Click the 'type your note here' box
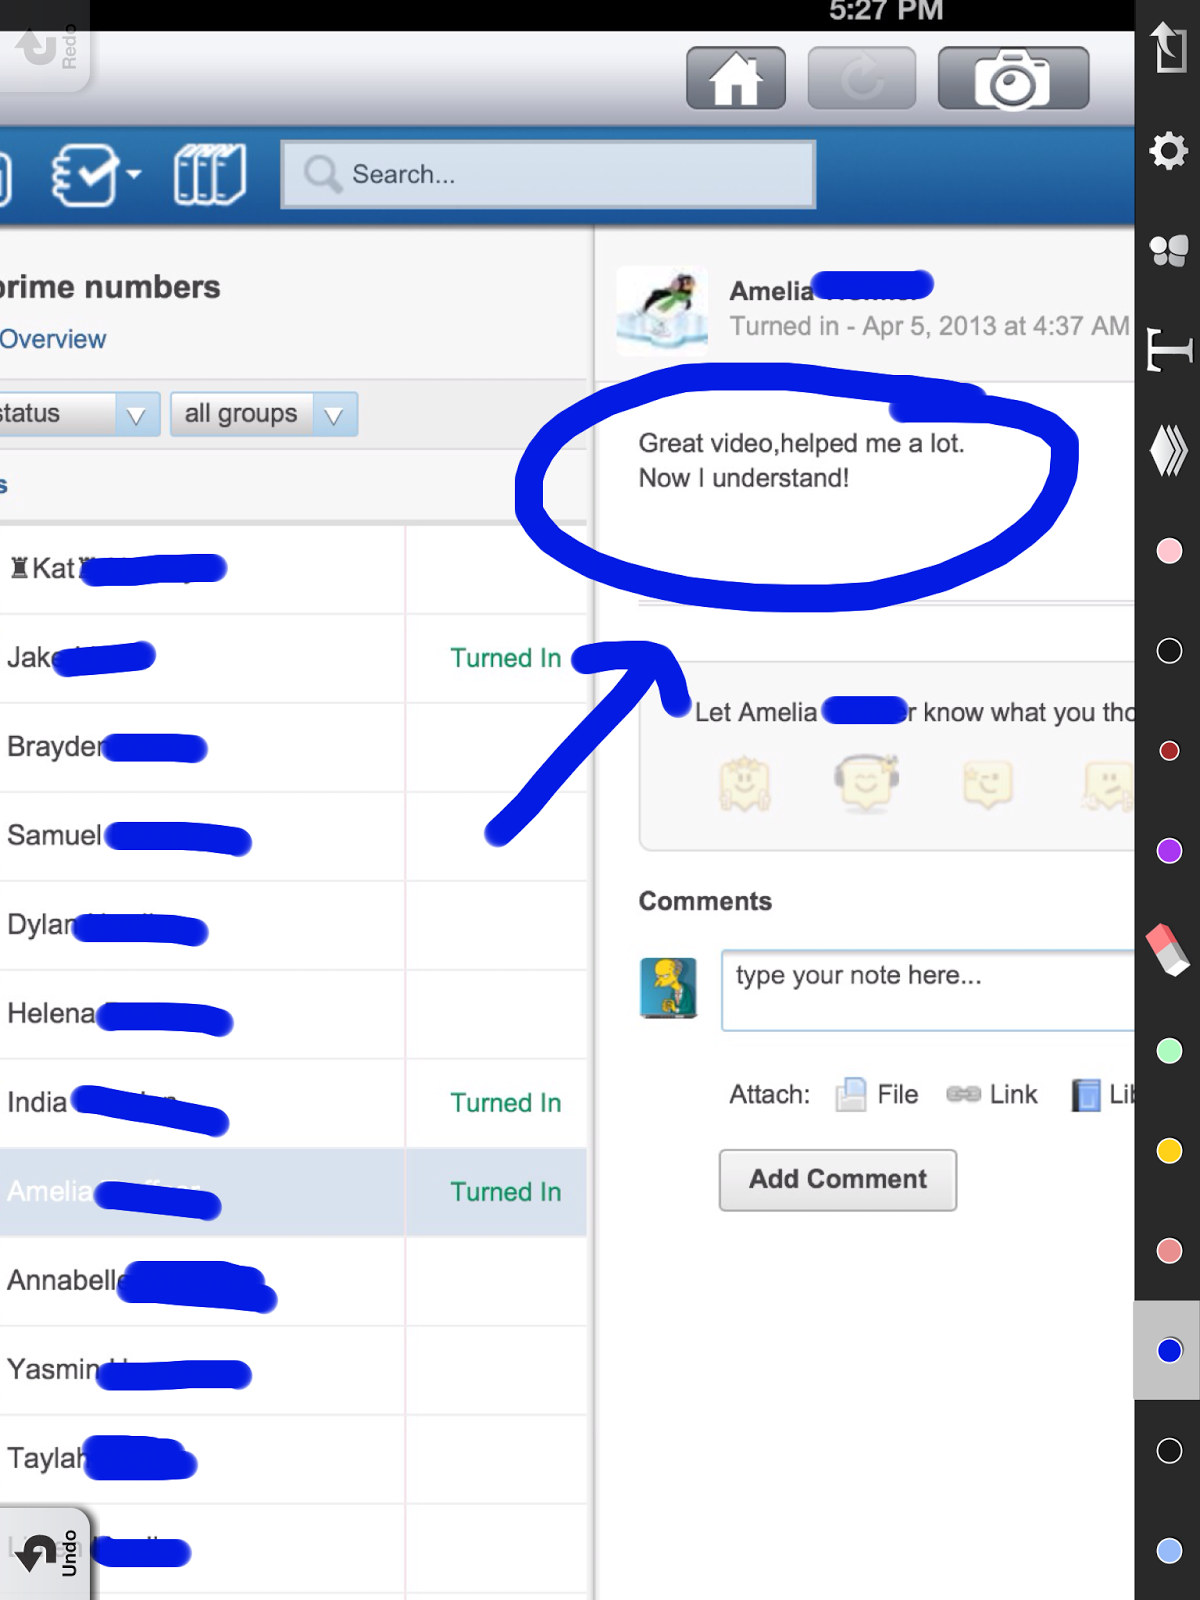This screenshot has height=1600, width=1200. pyautogui.click(x=928, y=990)
